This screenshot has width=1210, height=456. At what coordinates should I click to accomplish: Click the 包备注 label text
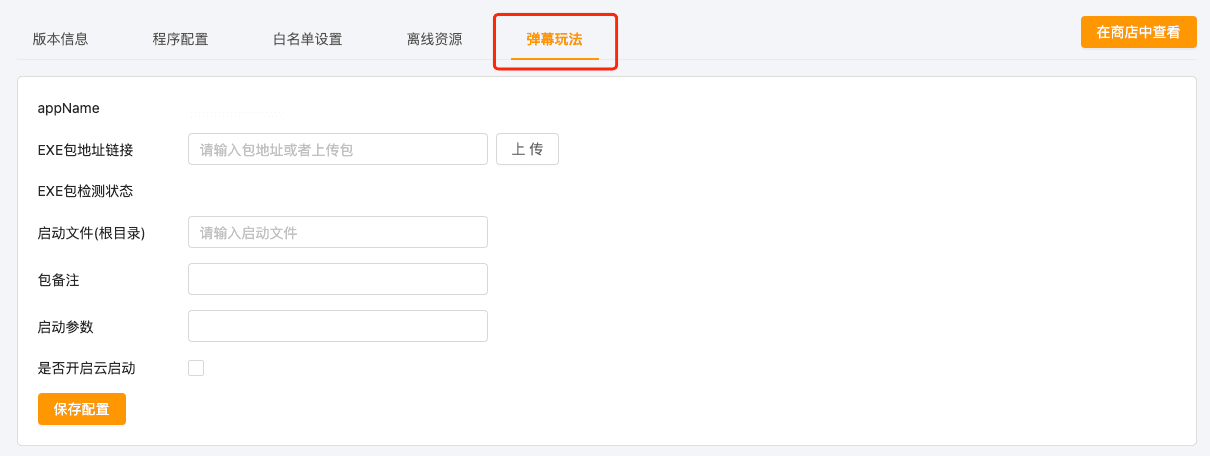click(x=58, y=280)
